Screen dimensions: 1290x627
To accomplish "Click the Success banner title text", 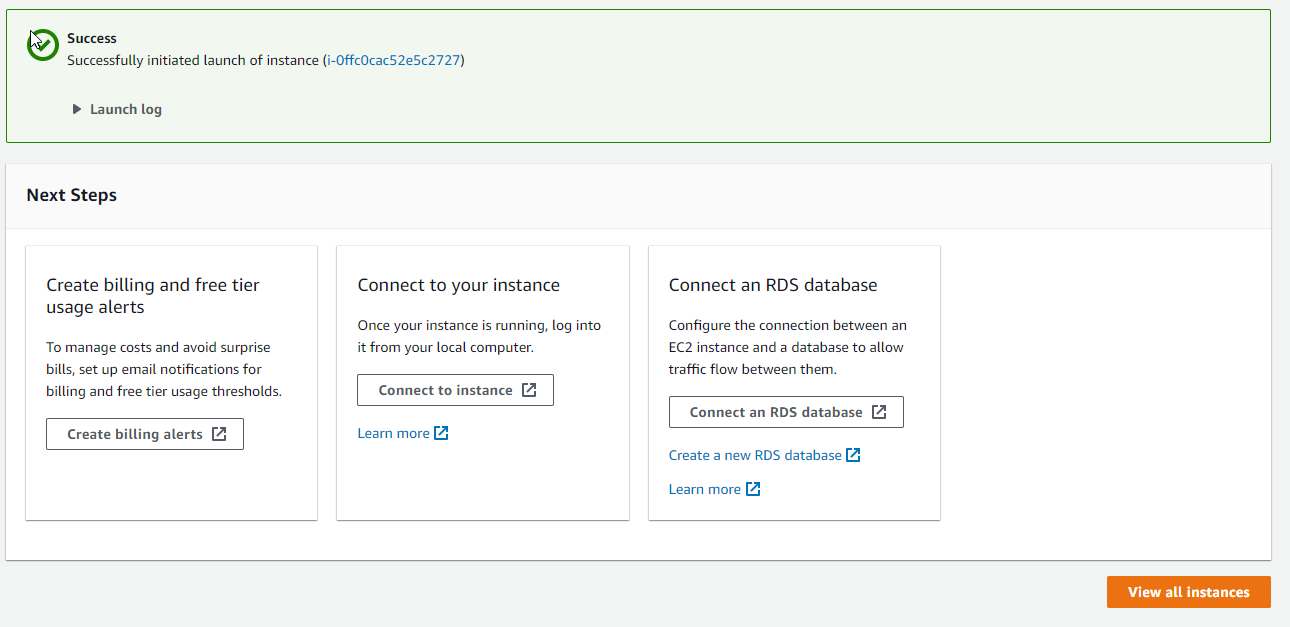I will point(92,38).
